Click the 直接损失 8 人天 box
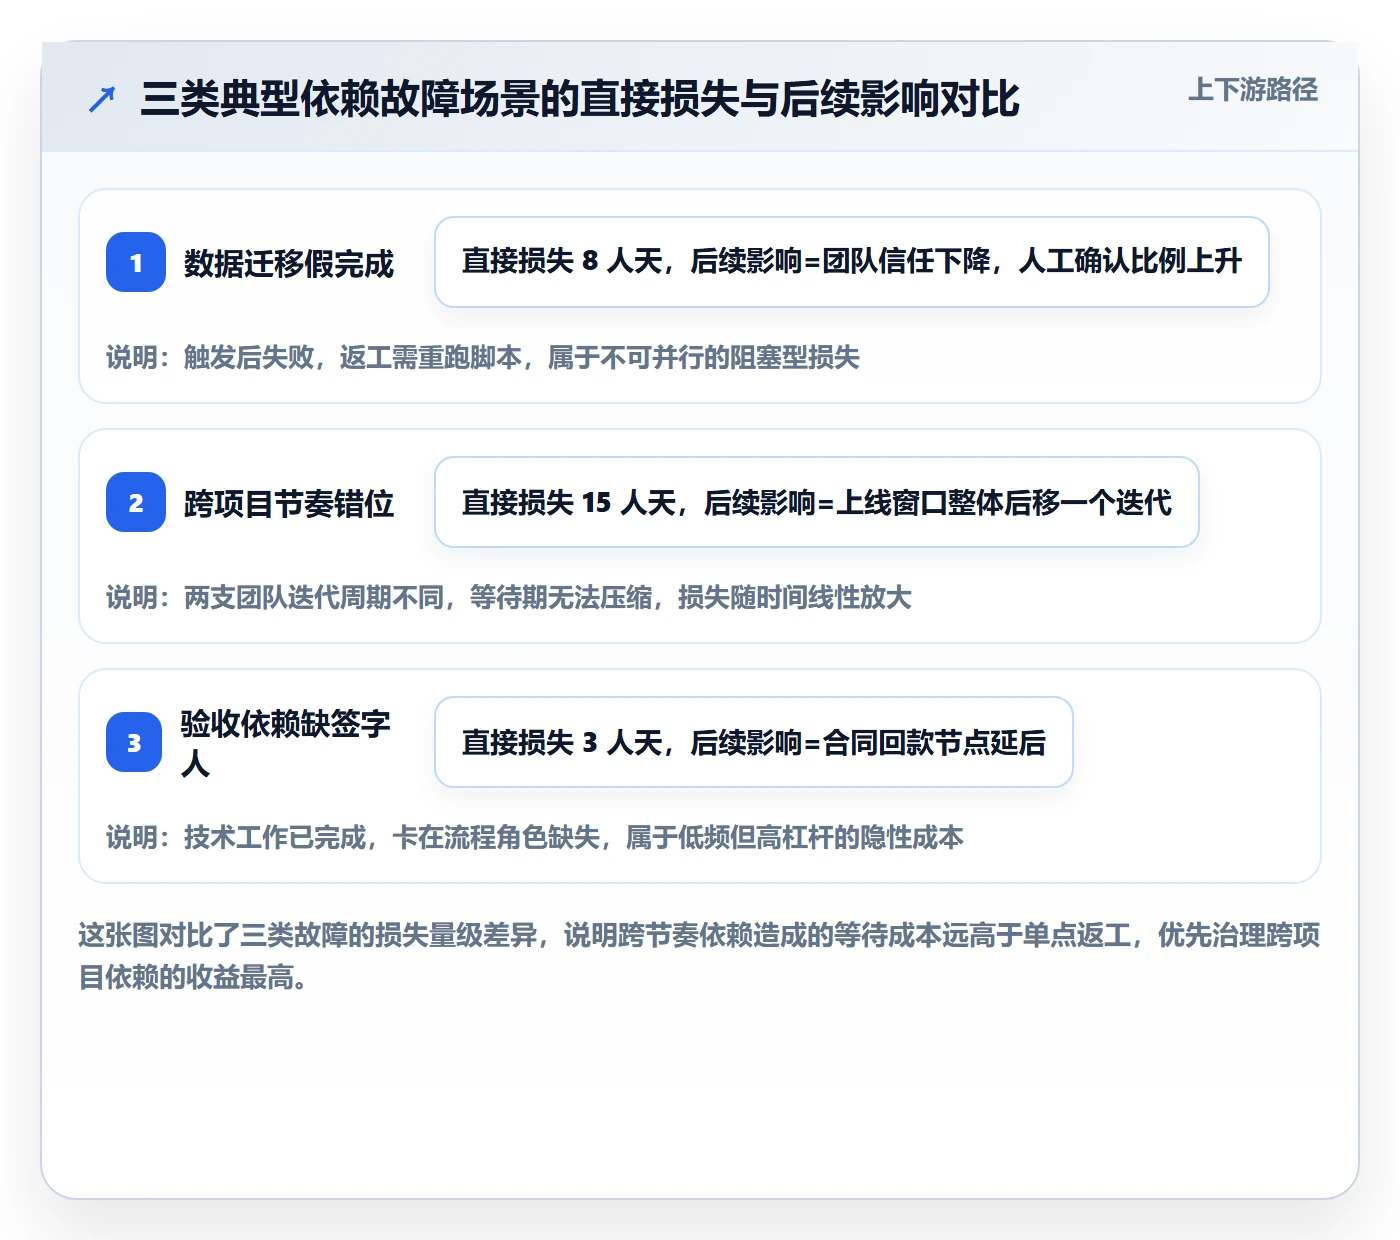The image size is (1400, 1240). 852,262
